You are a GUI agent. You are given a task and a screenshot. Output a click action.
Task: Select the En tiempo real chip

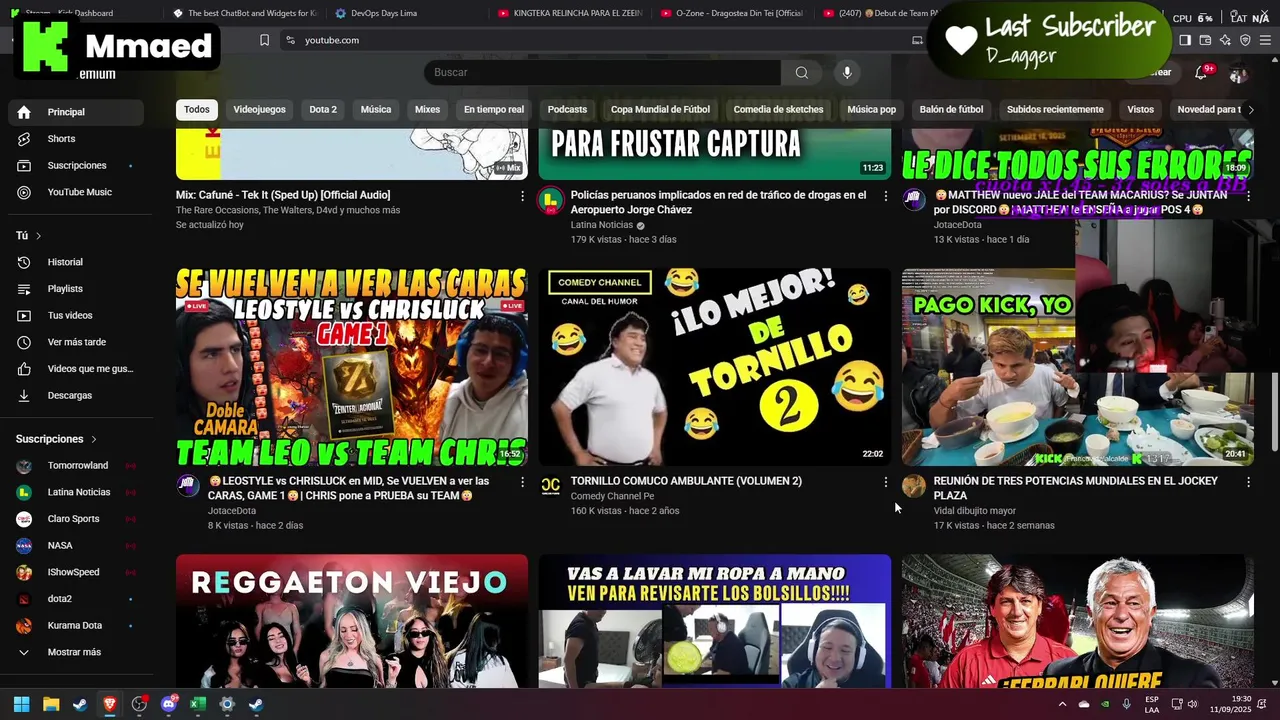tap(494, 110)
